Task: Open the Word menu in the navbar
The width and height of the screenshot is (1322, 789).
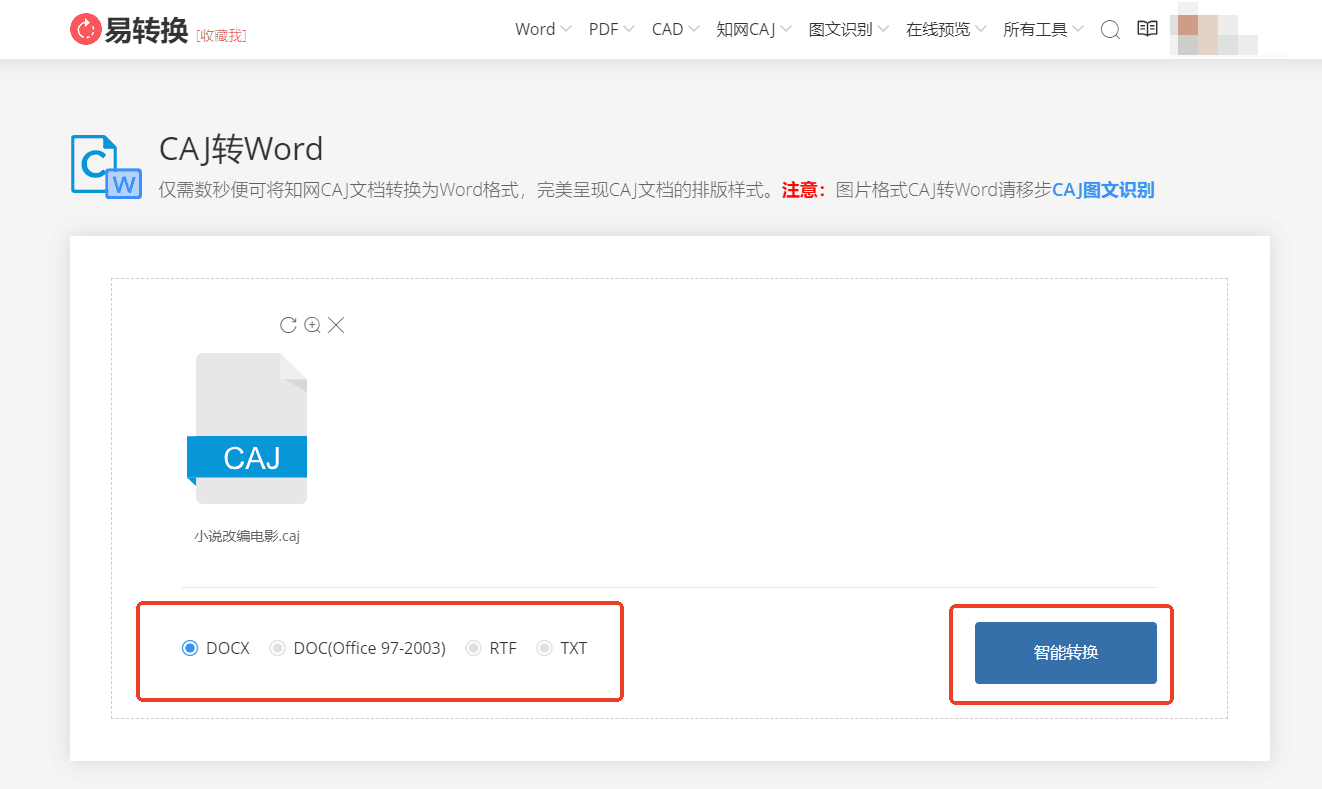Action: tap(536, 29)
